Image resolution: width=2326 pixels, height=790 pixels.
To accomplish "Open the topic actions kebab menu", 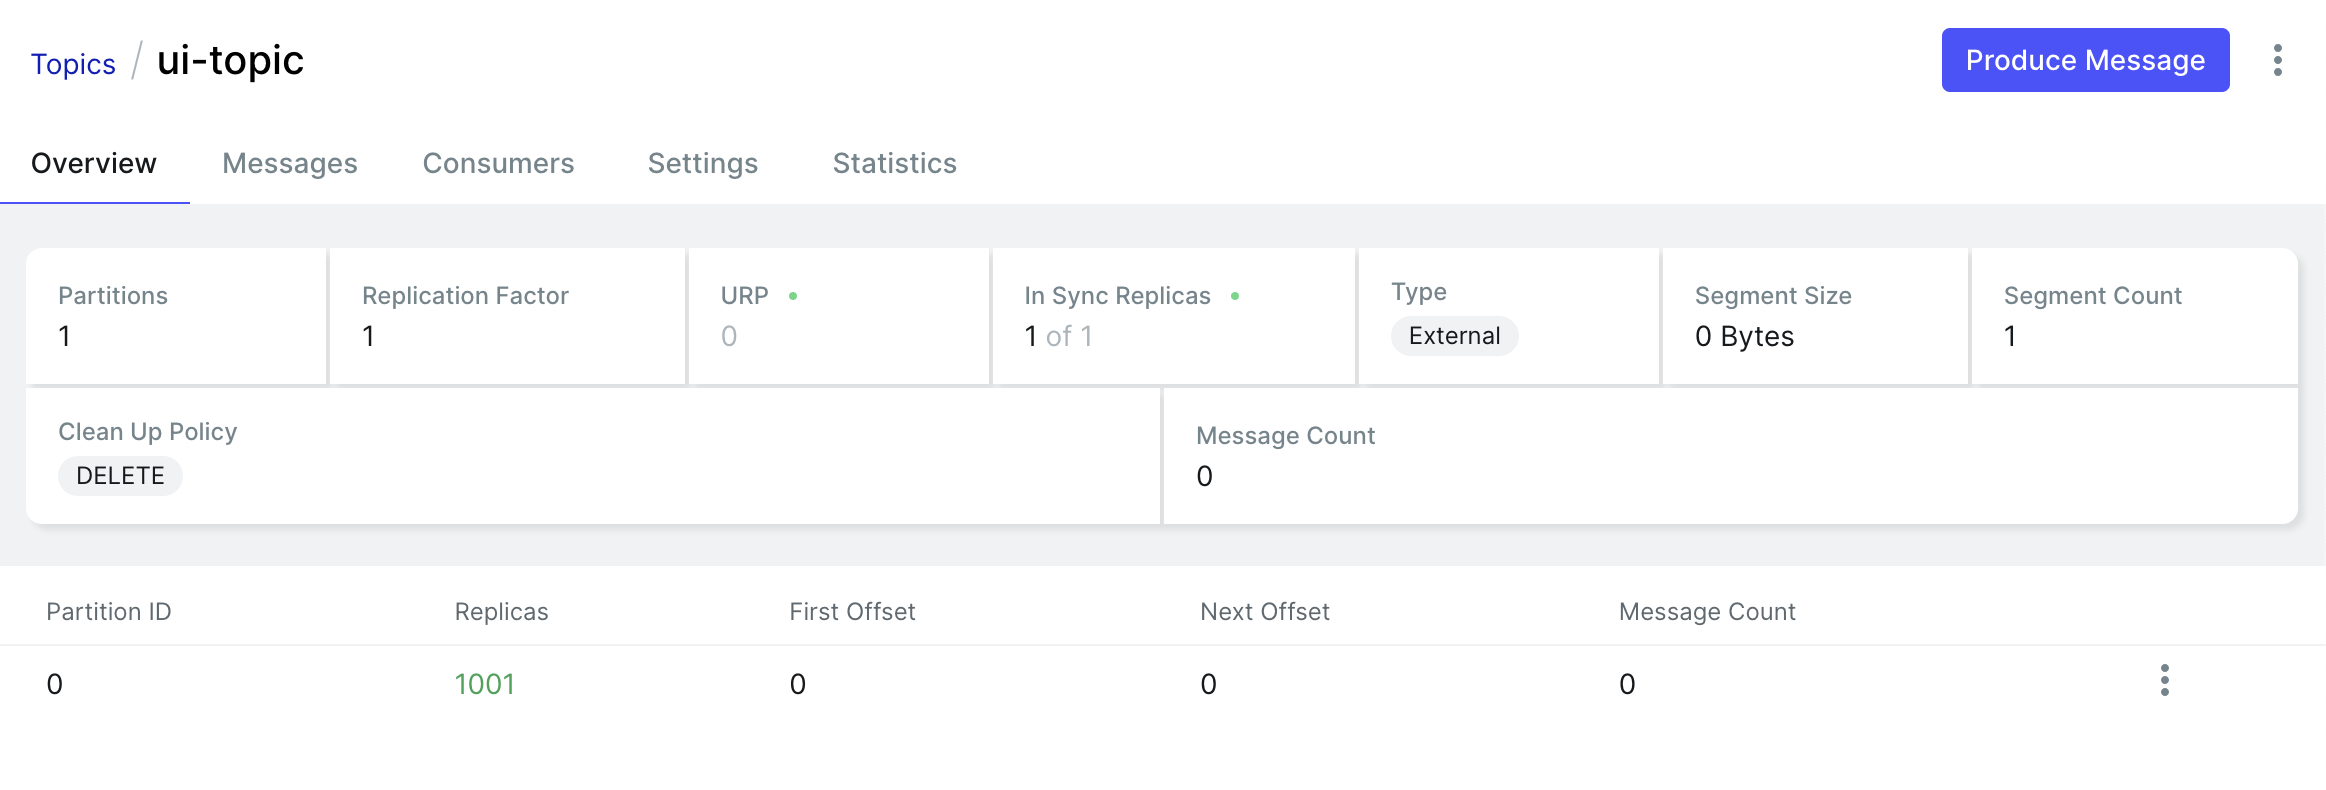I will pos(2277,60).
